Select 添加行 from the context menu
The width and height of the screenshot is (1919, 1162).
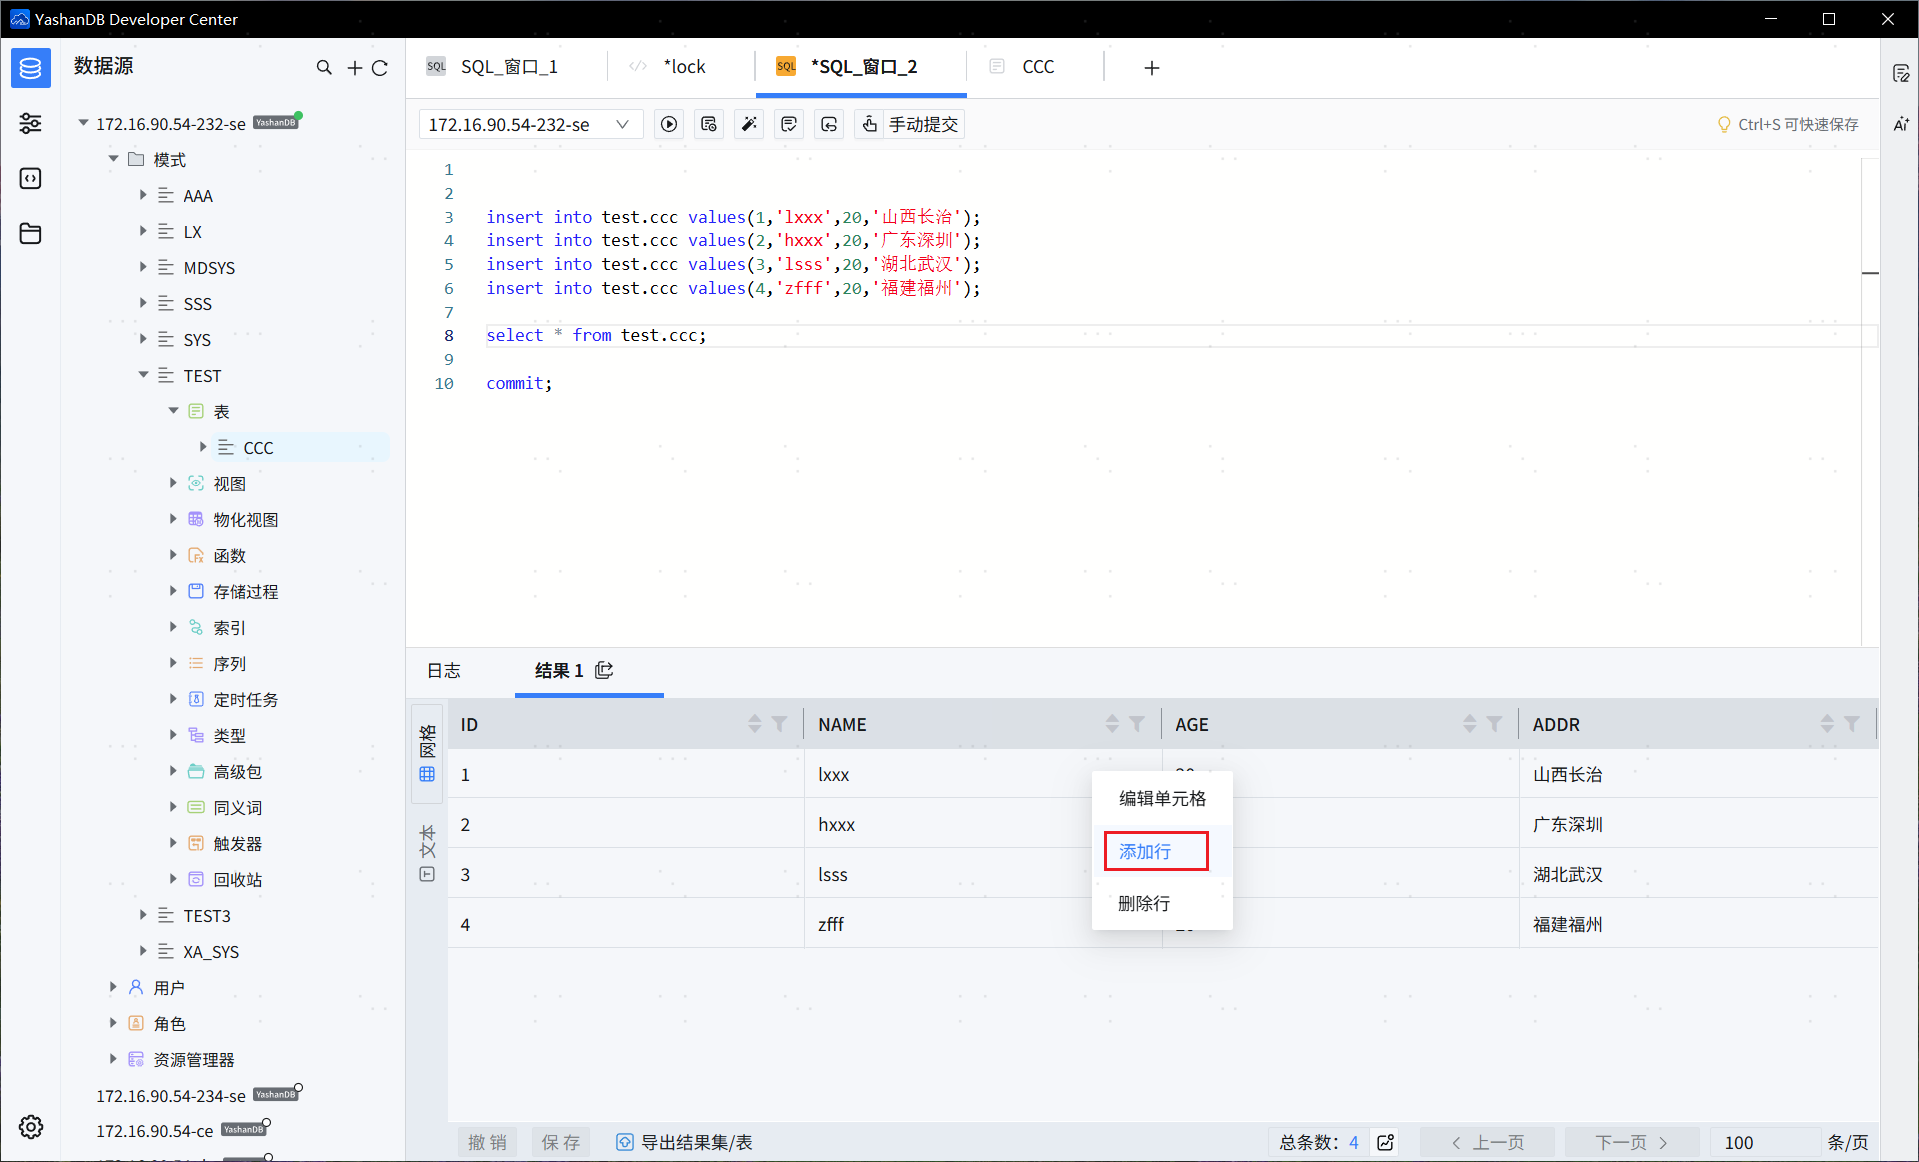pyautogui.click(x=1155, y=851)
